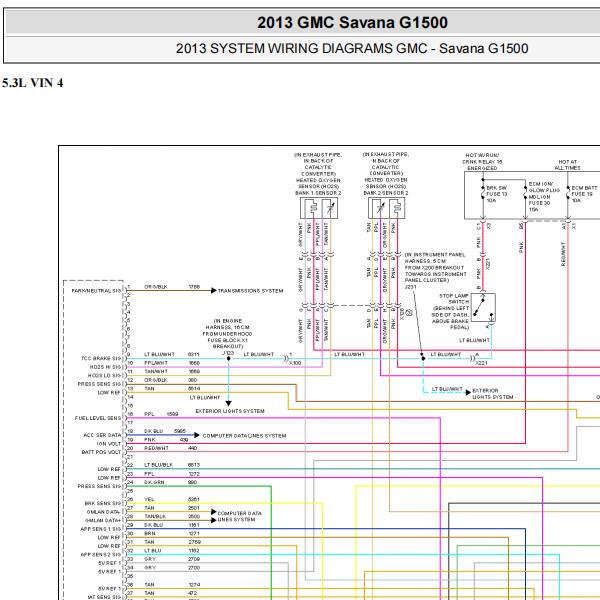
Task: Click circuit number '2501' on pin 27
Action: (x=194, y=508)
